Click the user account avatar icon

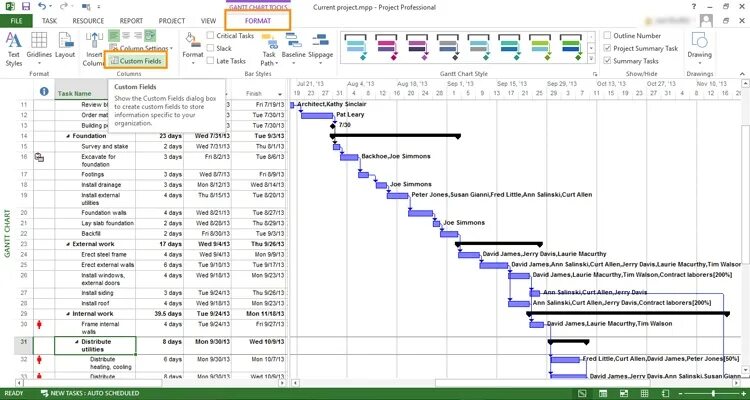click(706, 21)
